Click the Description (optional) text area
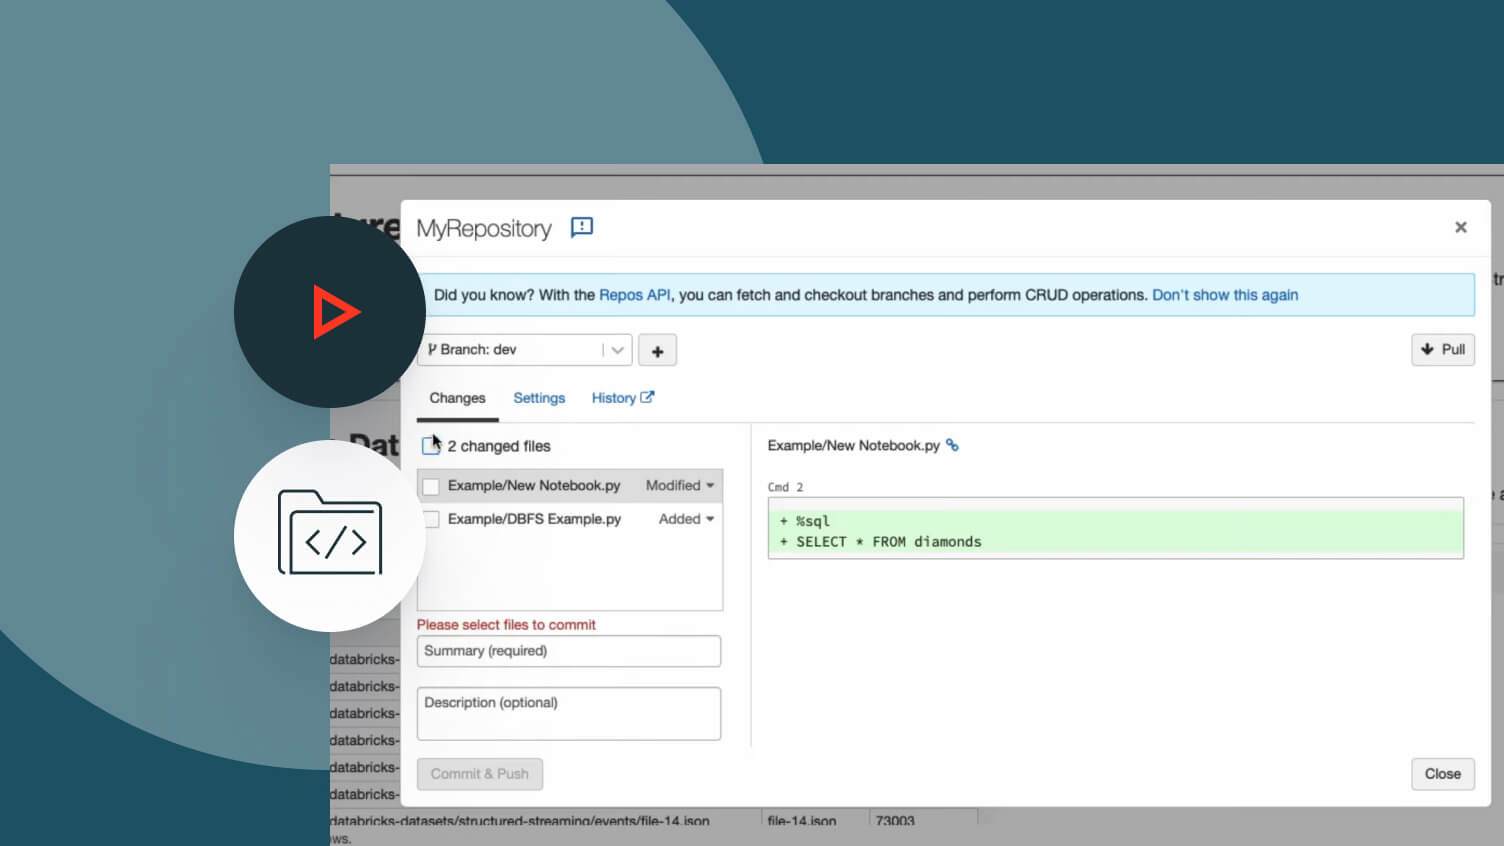The image size is (1504, 846). point(569,714)
